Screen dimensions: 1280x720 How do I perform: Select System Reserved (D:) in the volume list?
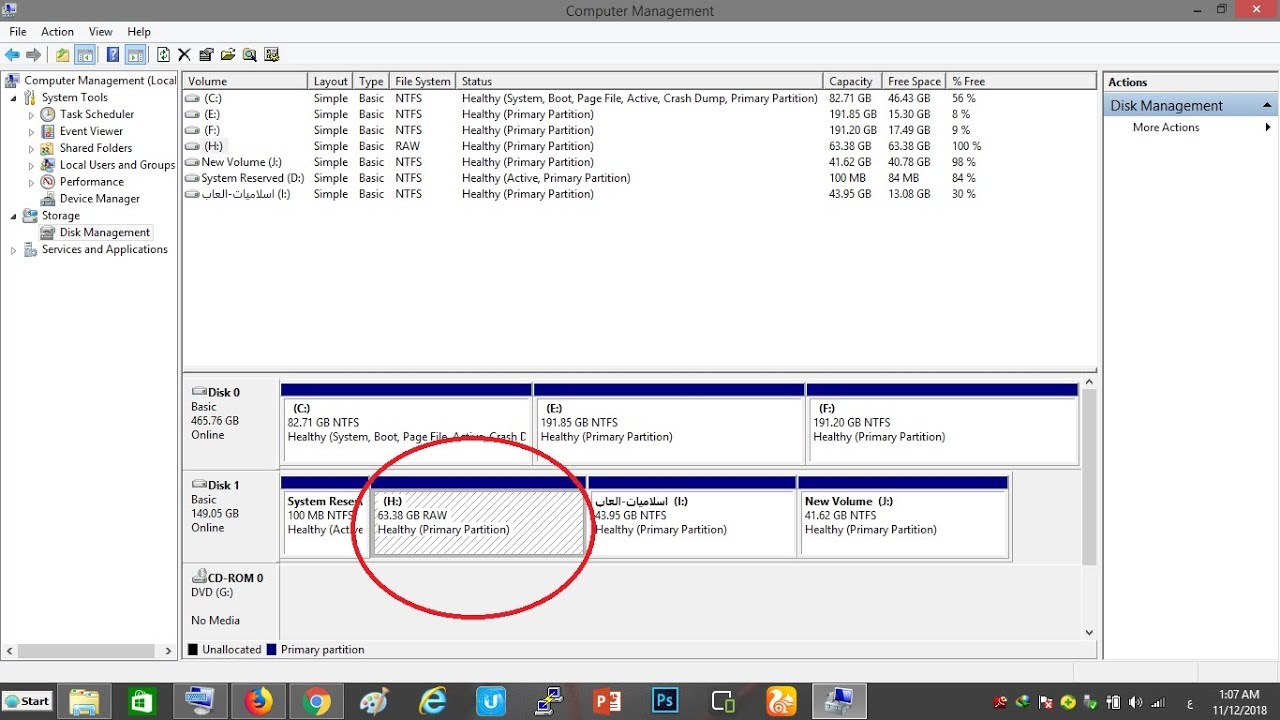639,178
